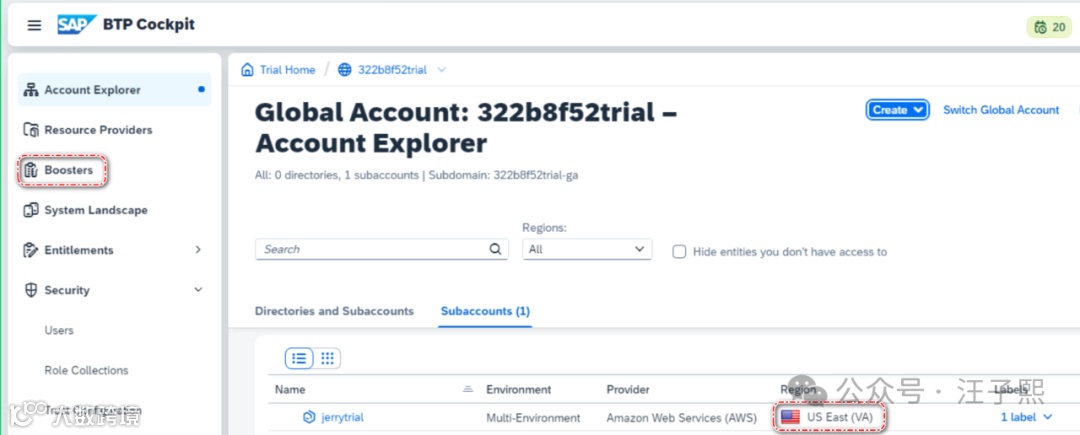Click the Boosters icon in sidebar

[30, 170]
